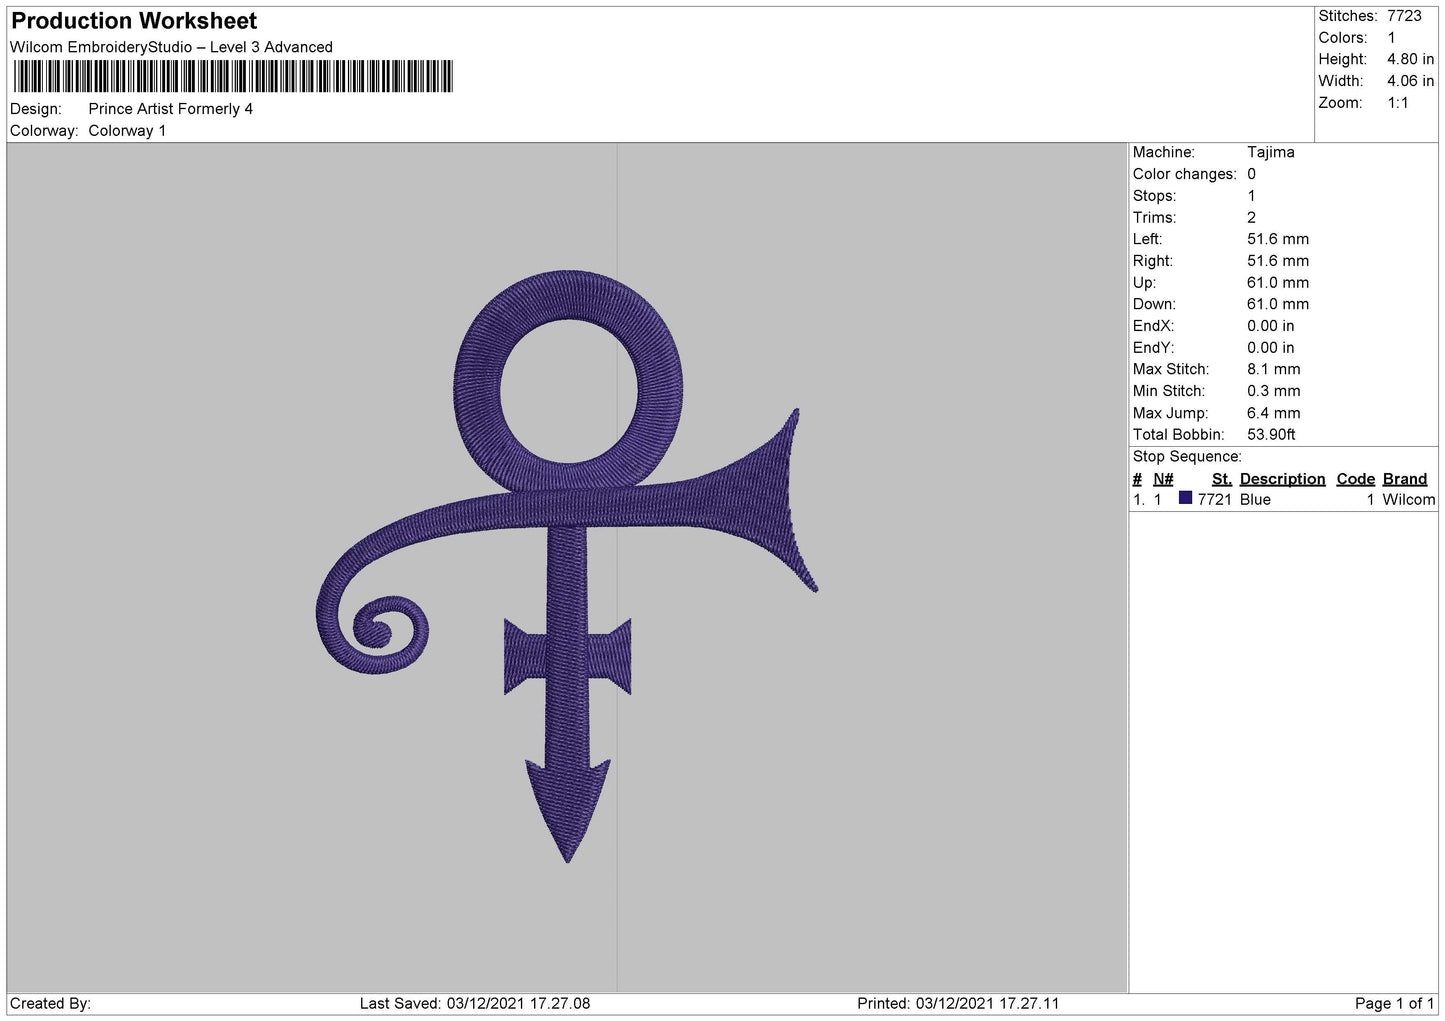Click the Min Stitch value '0.3 mm'
Image resolution: width=1445 pixels, height=1021 pixels.
tap(1274, 391)
